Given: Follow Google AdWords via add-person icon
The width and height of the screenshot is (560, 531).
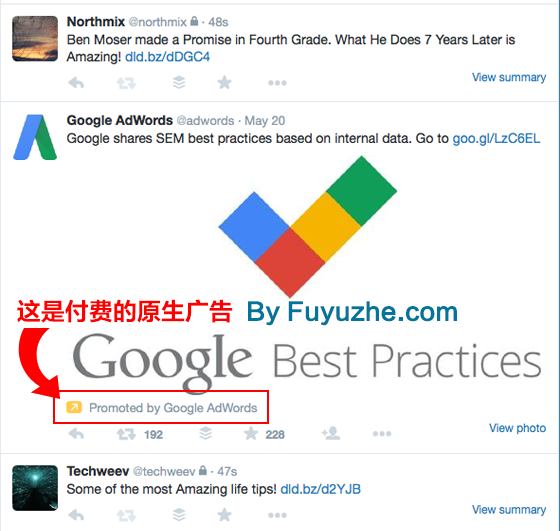Looking at the screenshot, I should [x=331, y=433].
